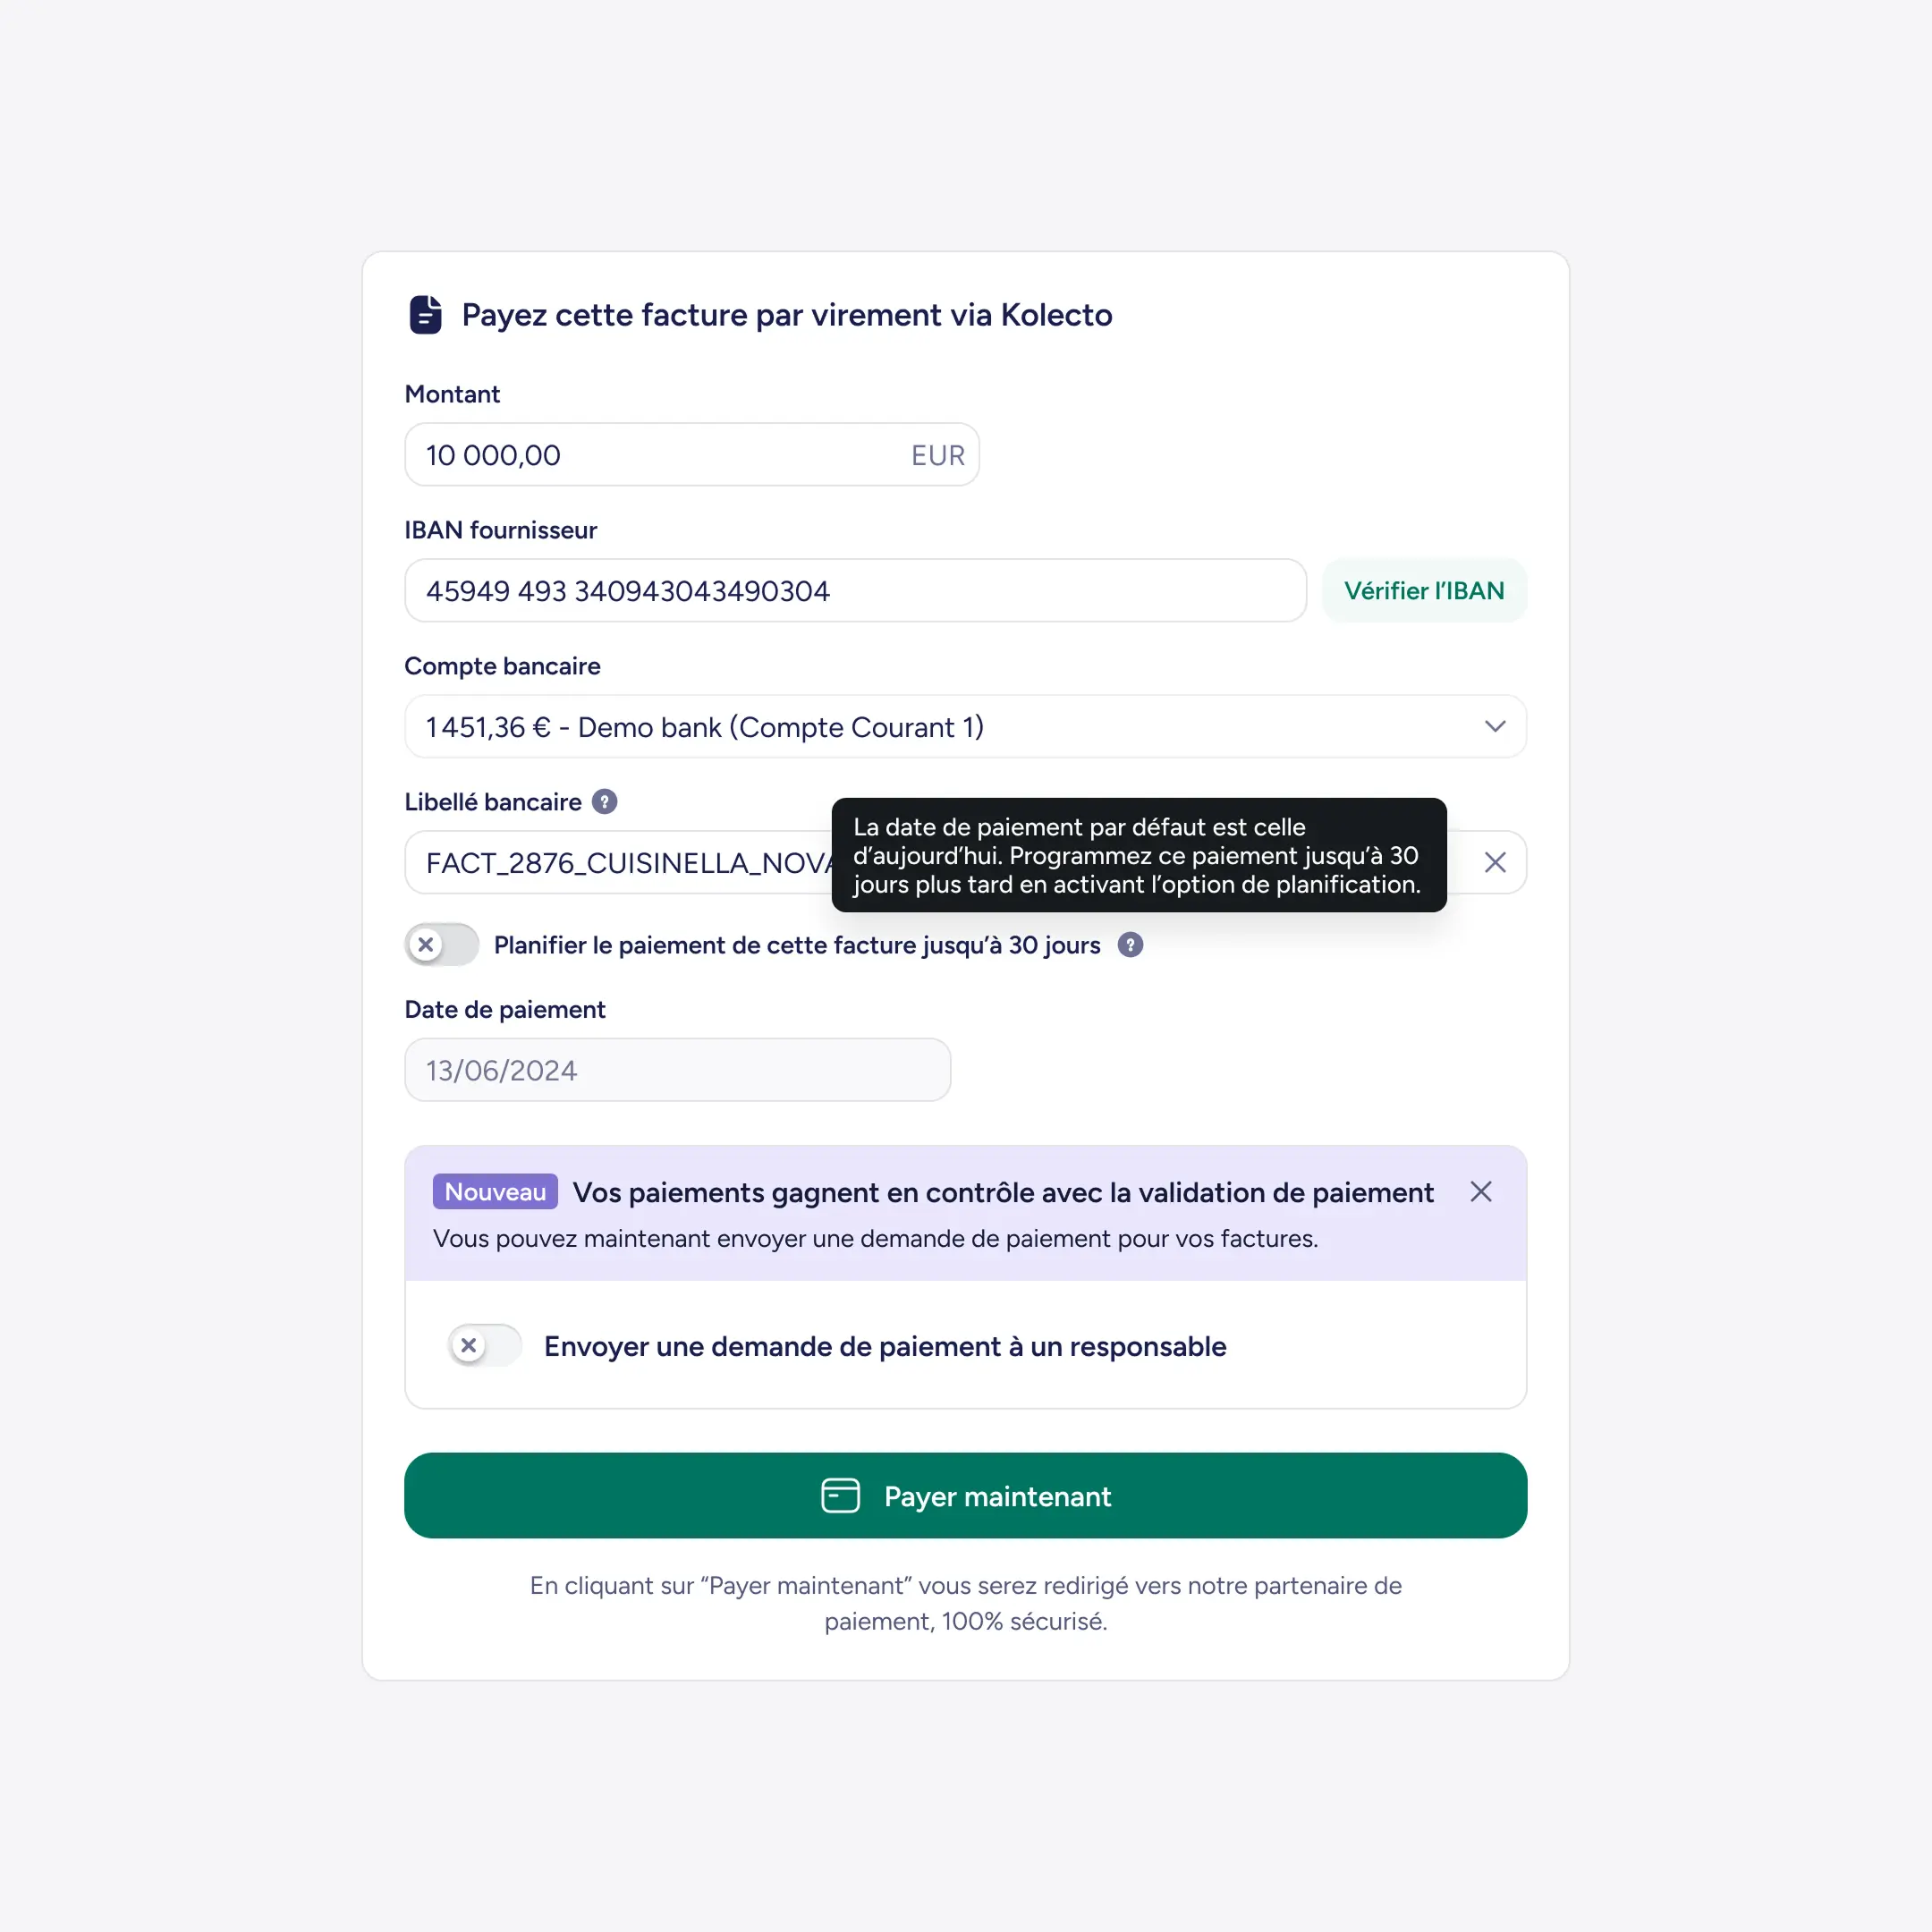Click the Libellé bancaire text field
This screenshot has width=1932, height=1932.
tap(965, 862)
